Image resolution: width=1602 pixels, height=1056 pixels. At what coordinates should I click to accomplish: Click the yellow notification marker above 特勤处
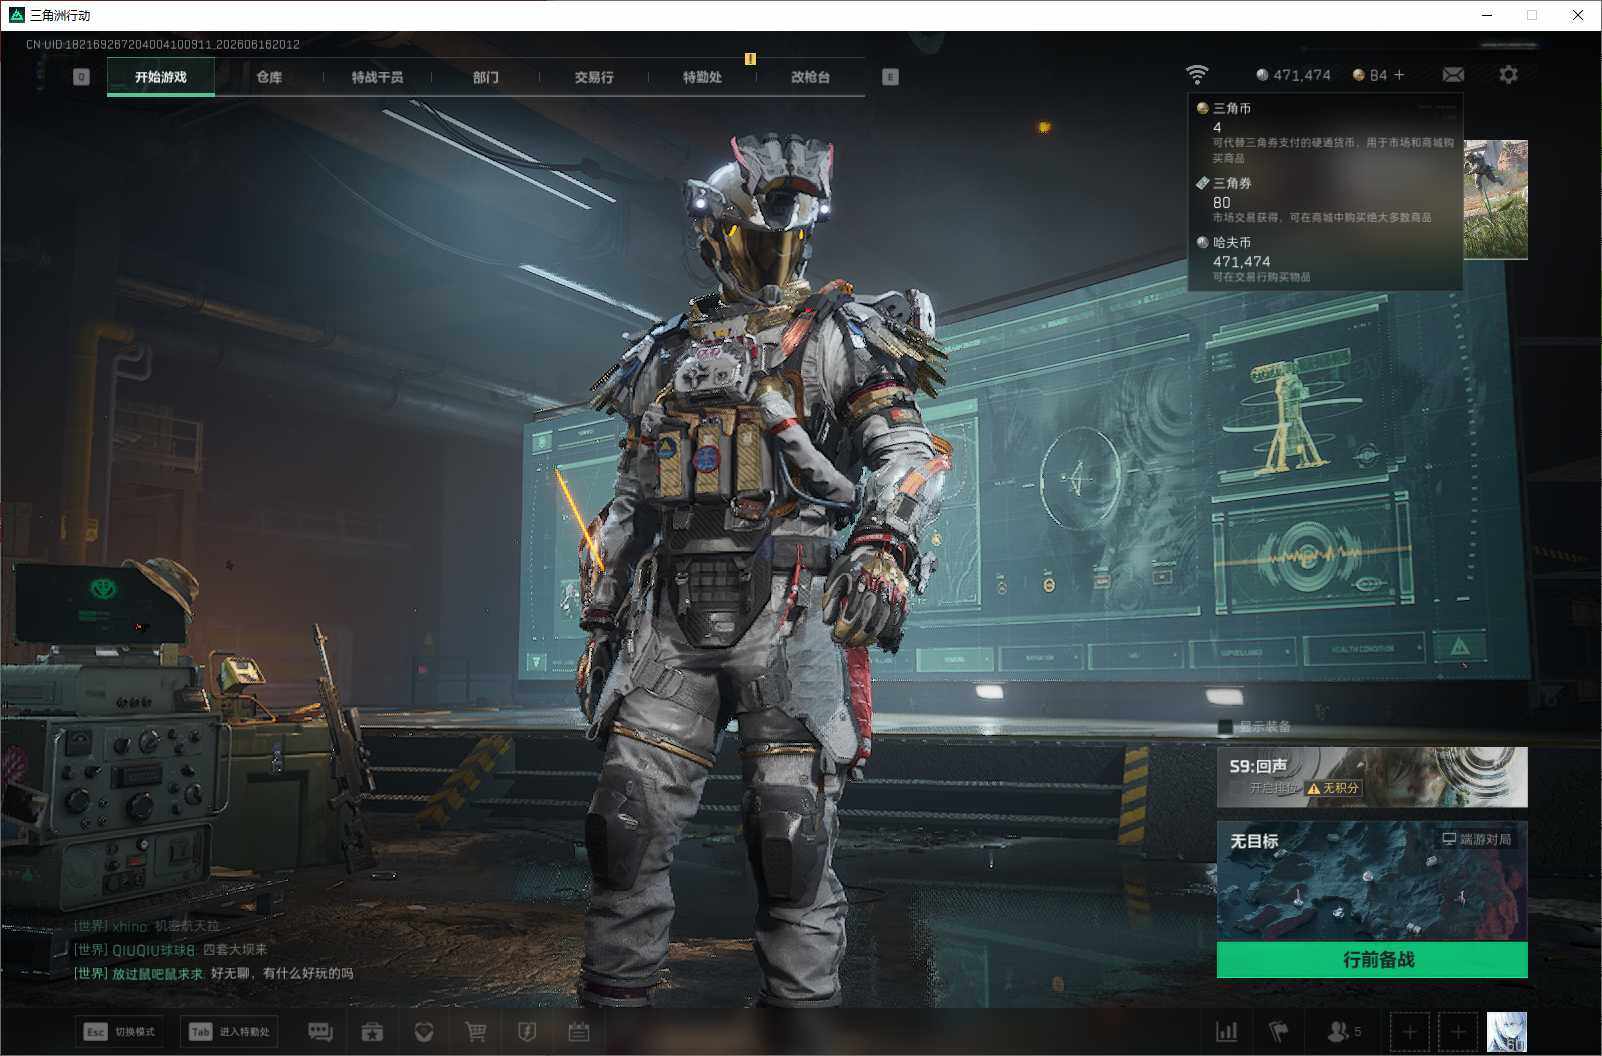(750, 59)
